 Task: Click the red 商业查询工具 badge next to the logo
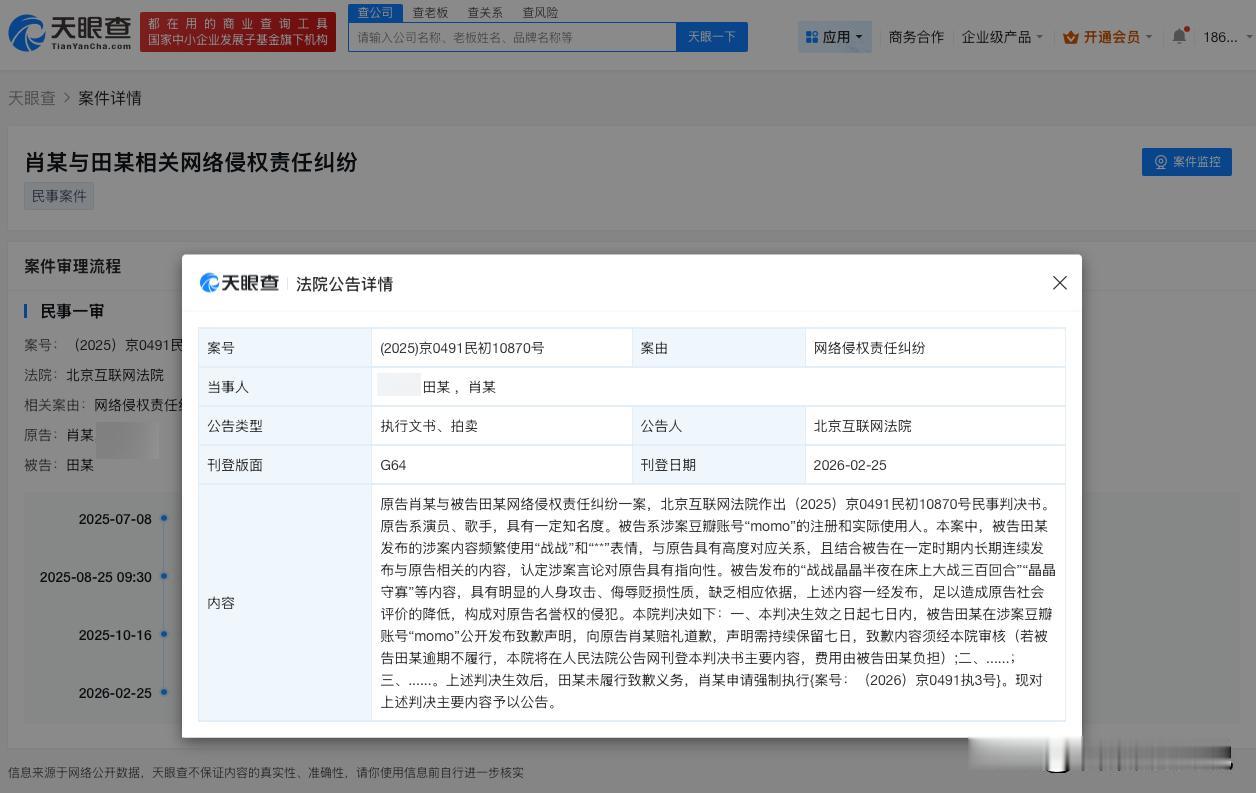[237, 30]
